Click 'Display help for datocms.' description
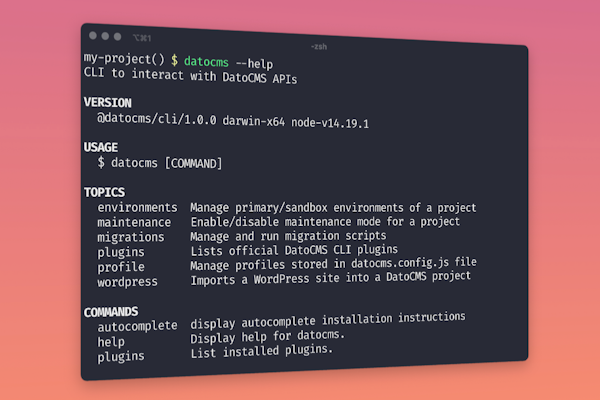Screen dimensions: 600x400 click(x=267, y=337)
